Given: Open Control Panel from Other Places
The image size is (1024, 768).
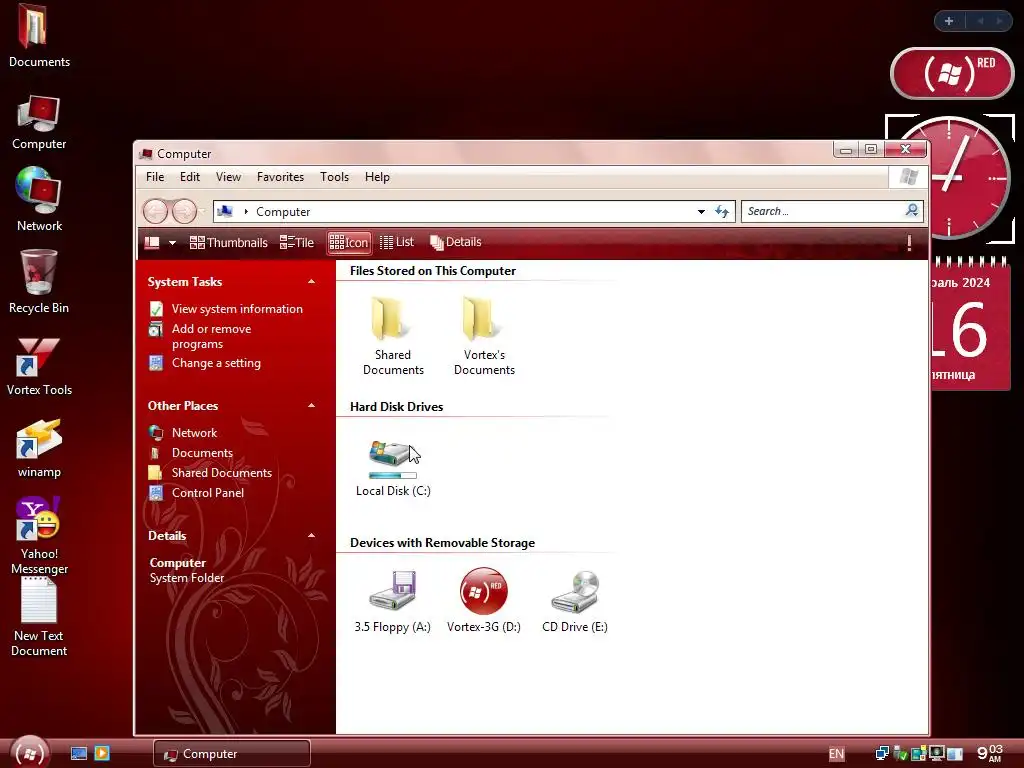Looking at the screenshot, I should (x=208, y=493).
